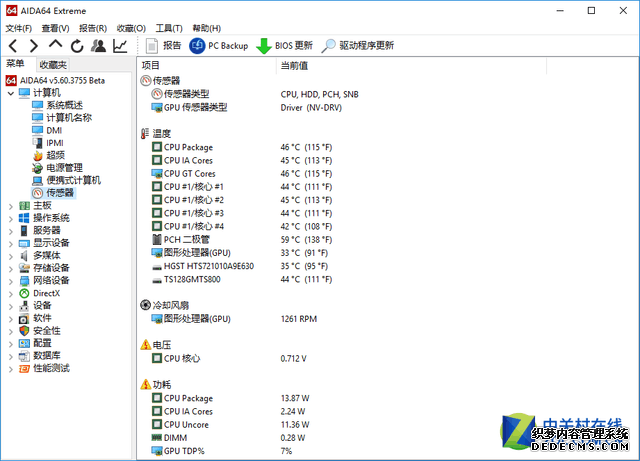Open the 文件(F) menu

click(19, 28)
